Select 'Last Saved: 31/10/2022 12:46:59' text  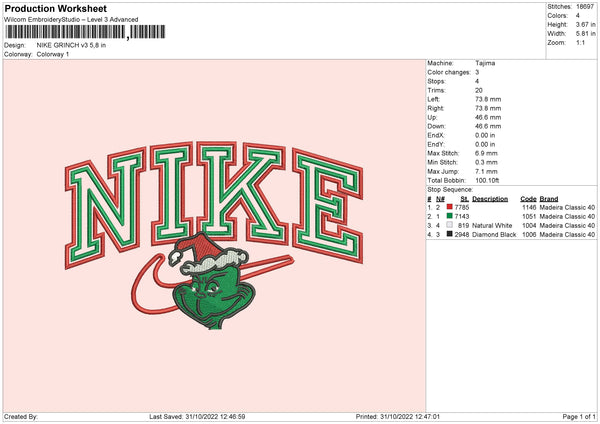coord(197,416)
